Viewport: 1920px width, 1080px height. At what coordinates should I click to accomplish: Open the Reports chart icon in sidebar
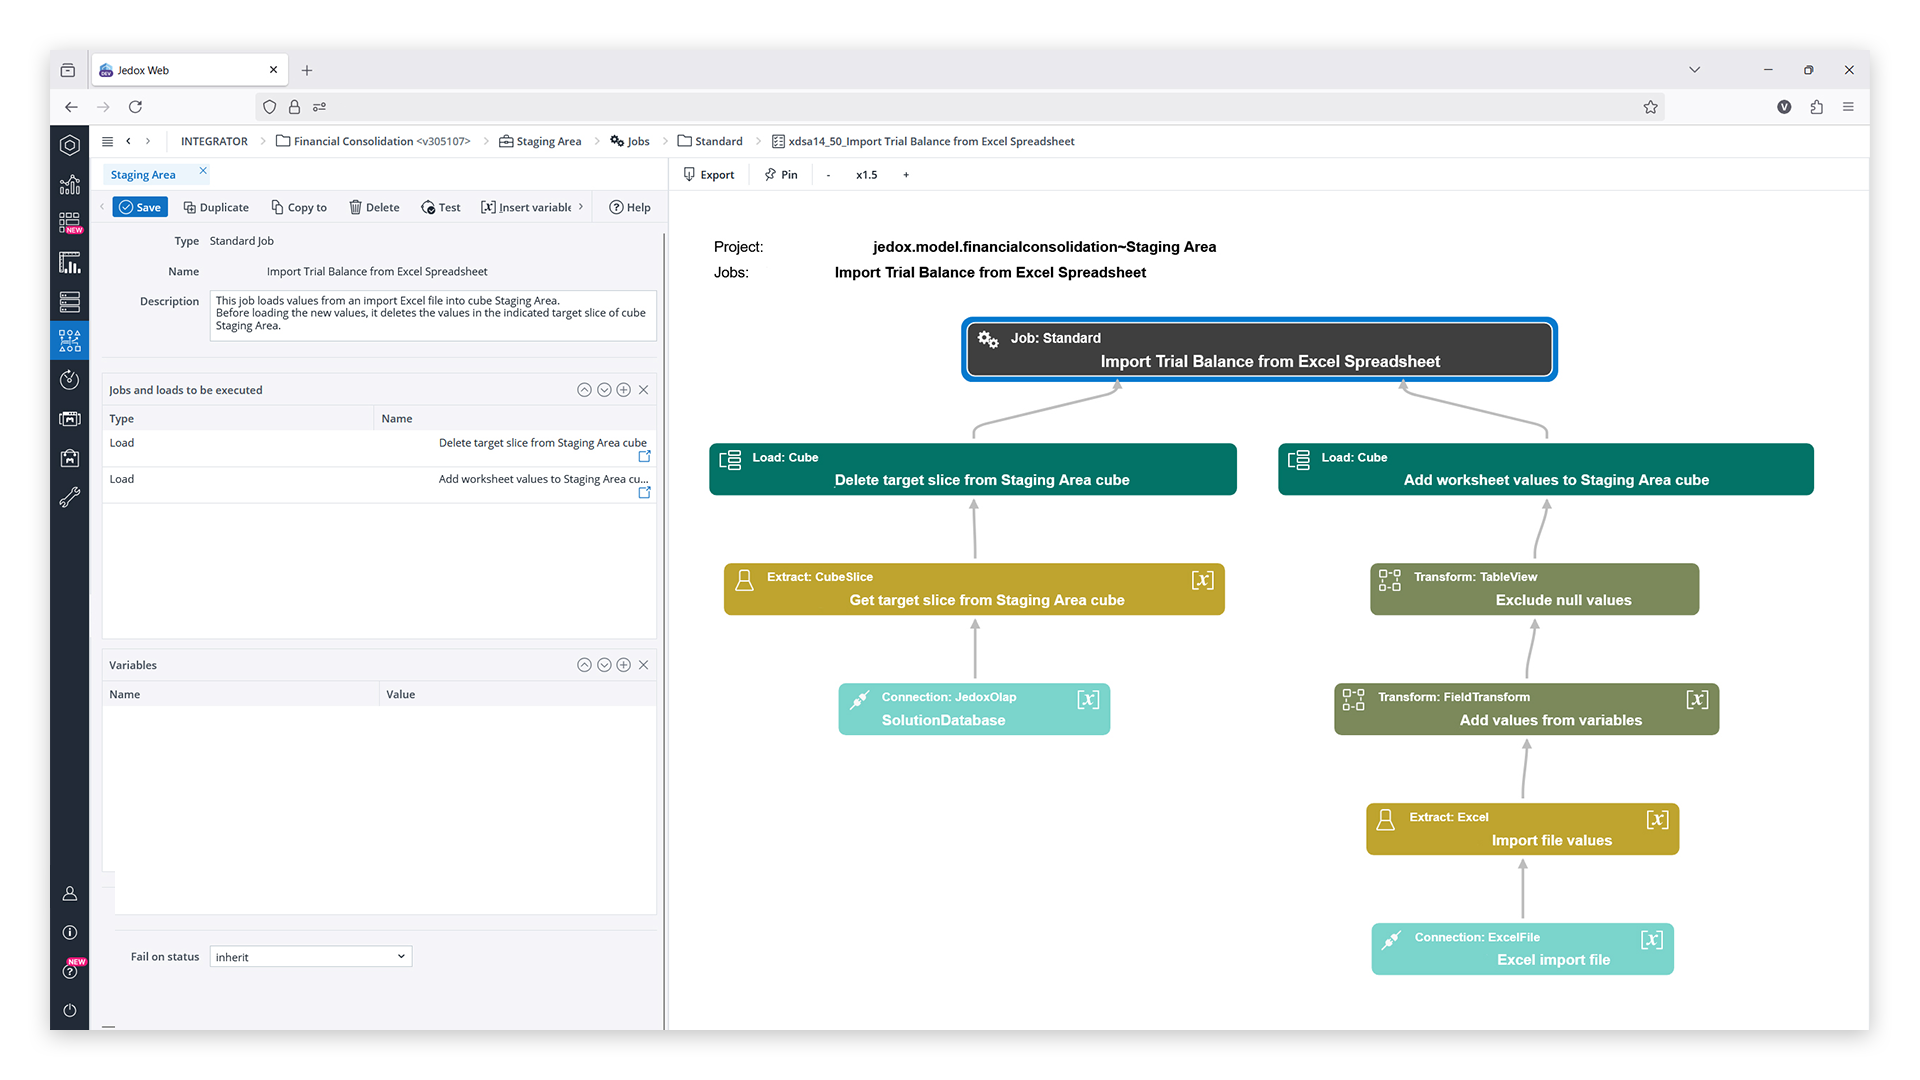pos(69,263)
